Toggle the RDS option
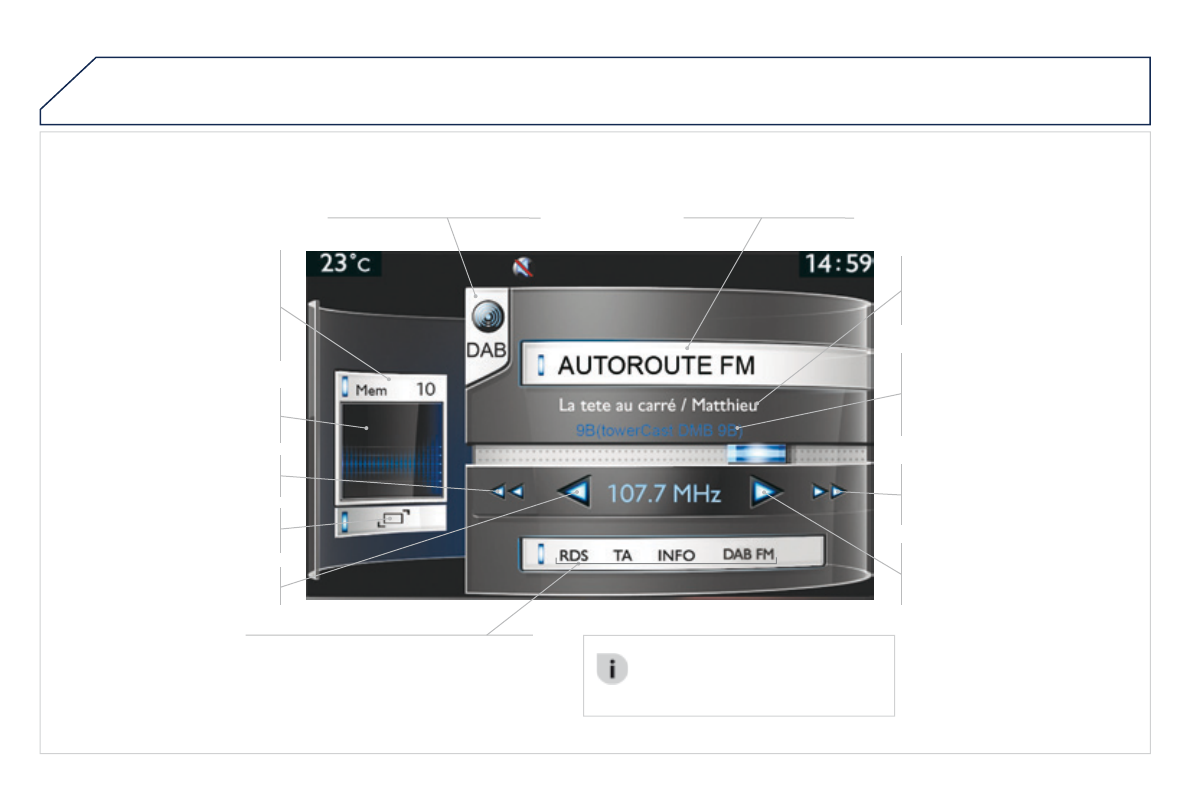This screenshot has width=1191, height=794. pyautogui.click(x=574, y=555)
